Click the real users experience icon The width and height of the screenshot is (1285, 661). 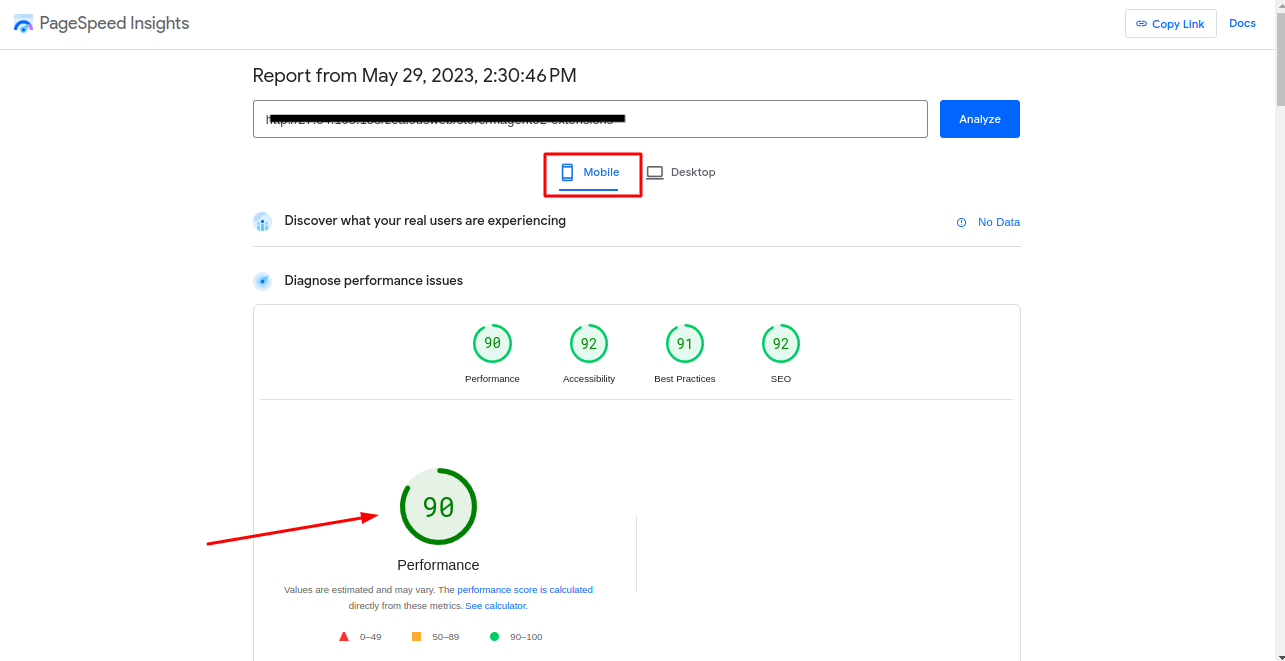pyautogui.click(x=263, y=221)
